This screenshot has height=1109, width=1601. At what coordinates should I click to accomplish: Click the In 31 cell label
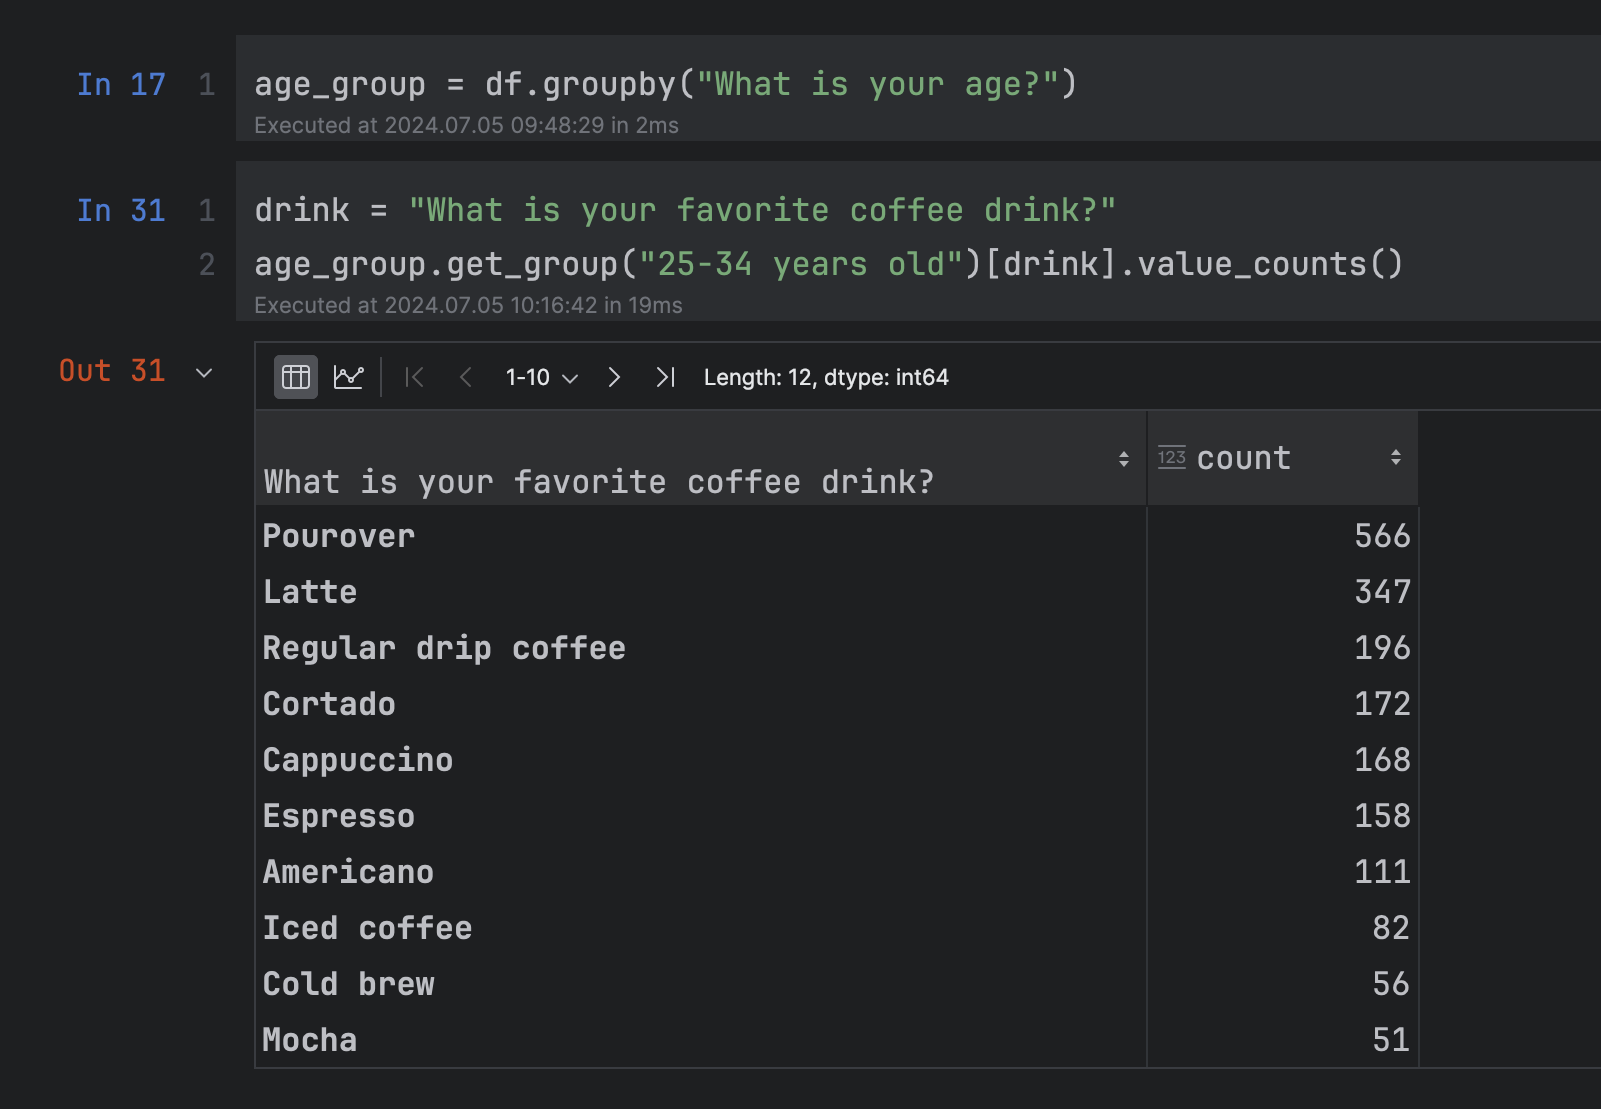pyautogui.click(x=121, y=210)
